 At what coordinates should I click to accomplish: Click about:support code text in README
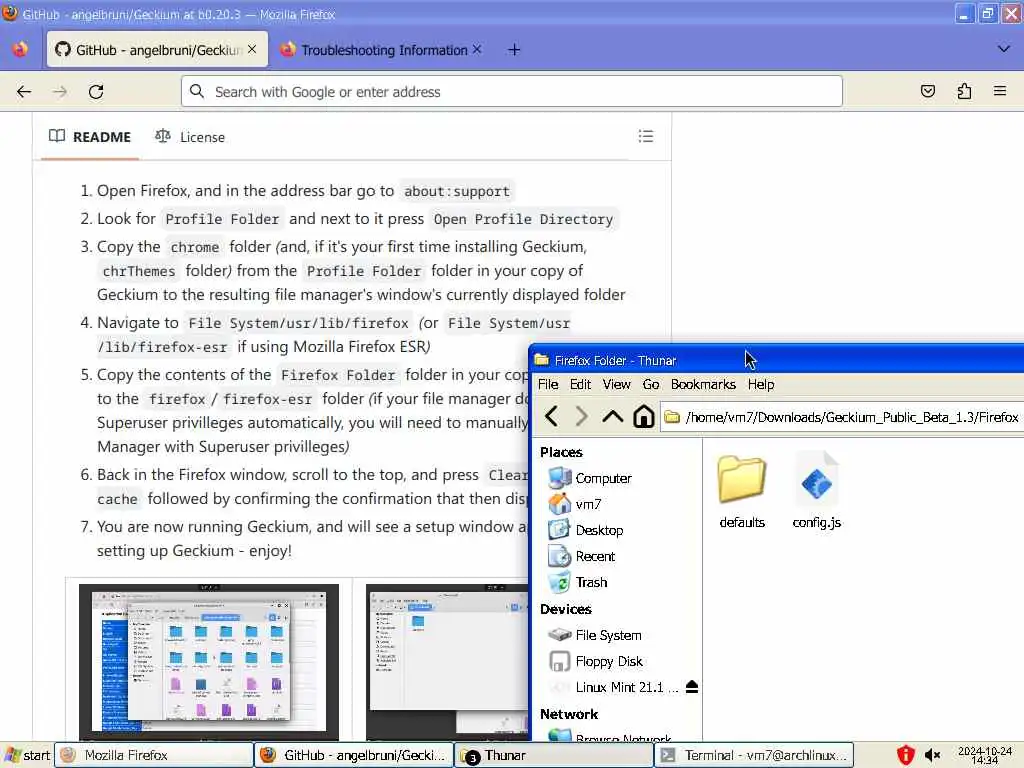click(456, 191)
